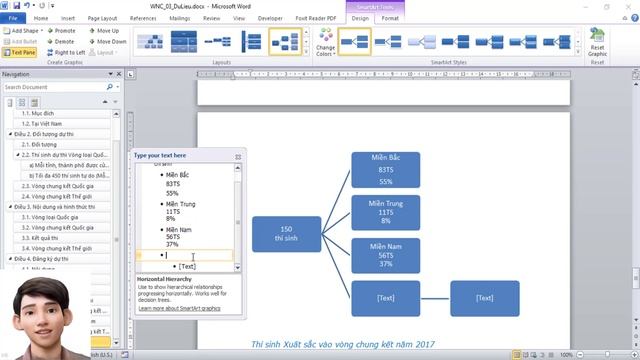Image resolution: width=640 pixels, height=360 pixels.
Task: Click the Move Up button
Action: coord(104,31)
